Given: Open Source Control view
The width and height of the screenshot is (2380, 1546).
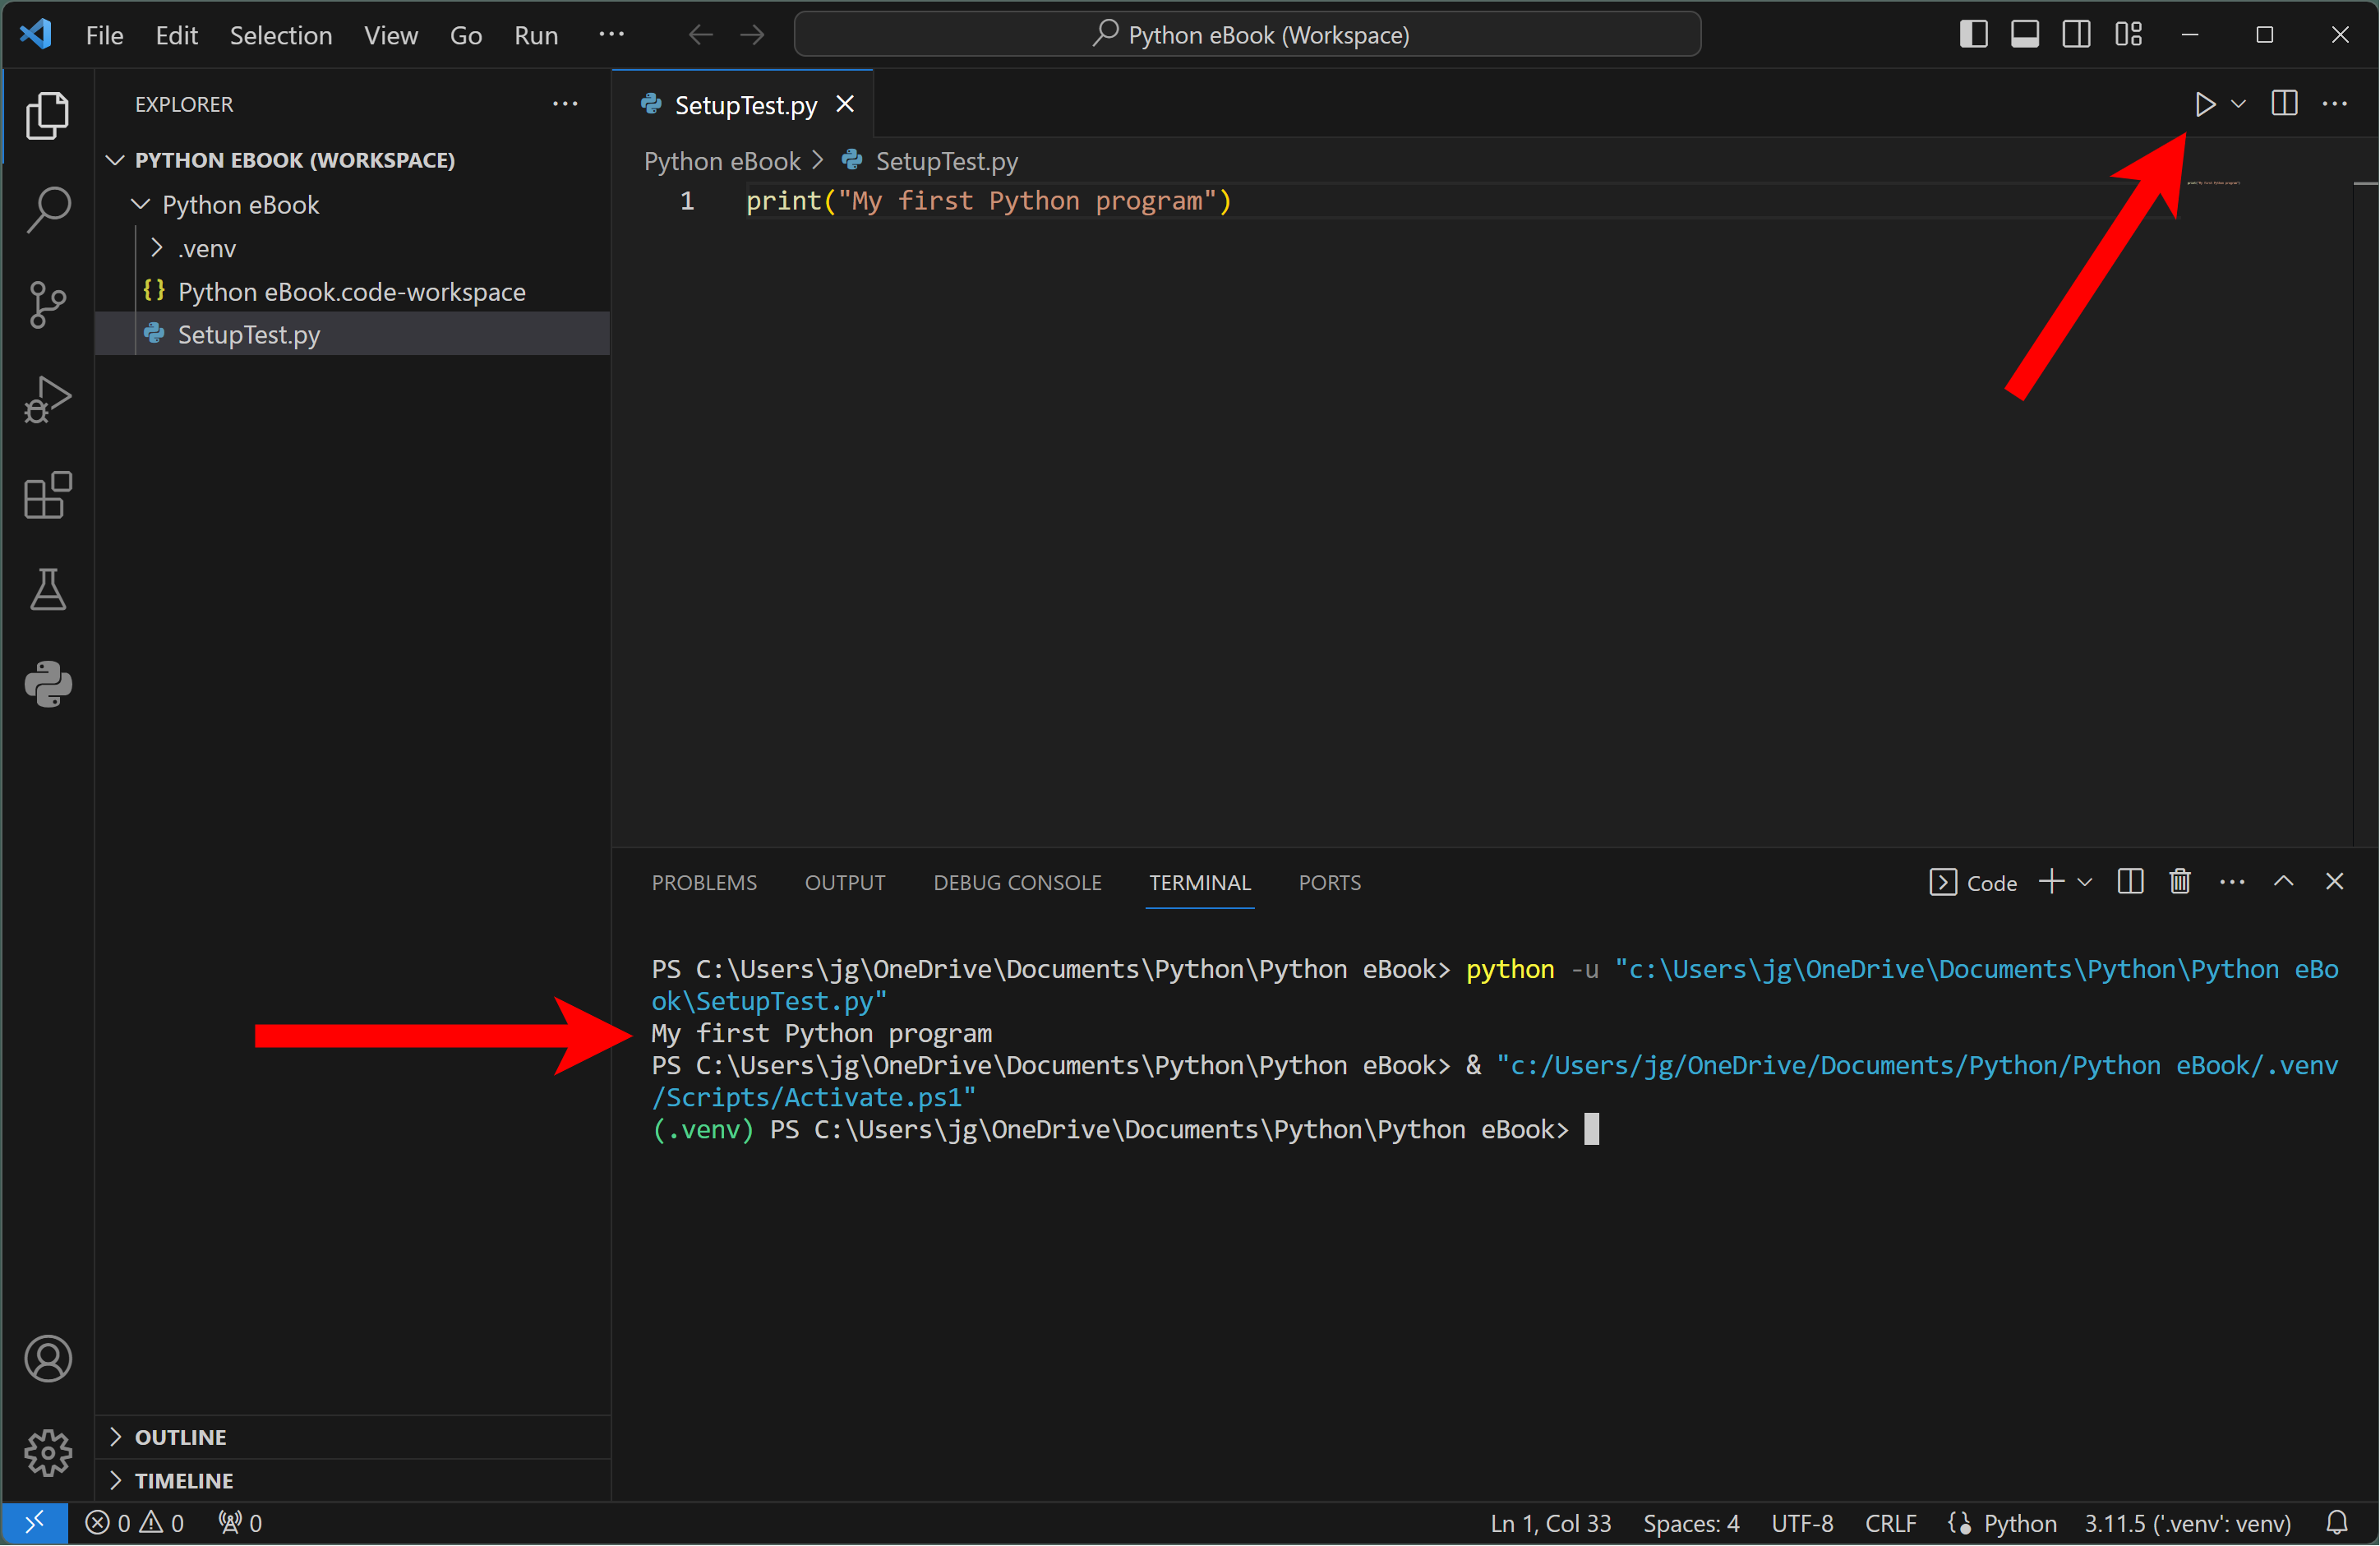Looking at the screenshot, I should [47, 304].
